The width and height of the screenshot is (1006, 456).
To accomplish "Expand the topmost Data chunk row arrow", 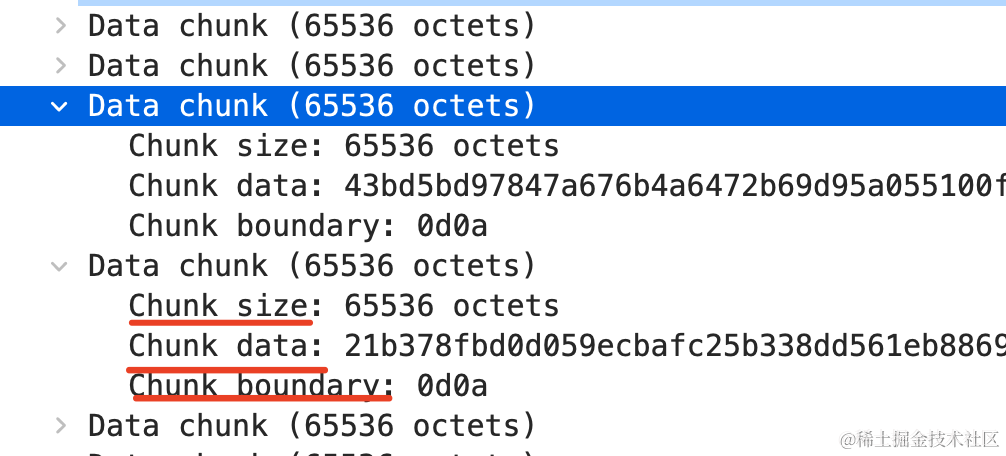I will (60, 26).
